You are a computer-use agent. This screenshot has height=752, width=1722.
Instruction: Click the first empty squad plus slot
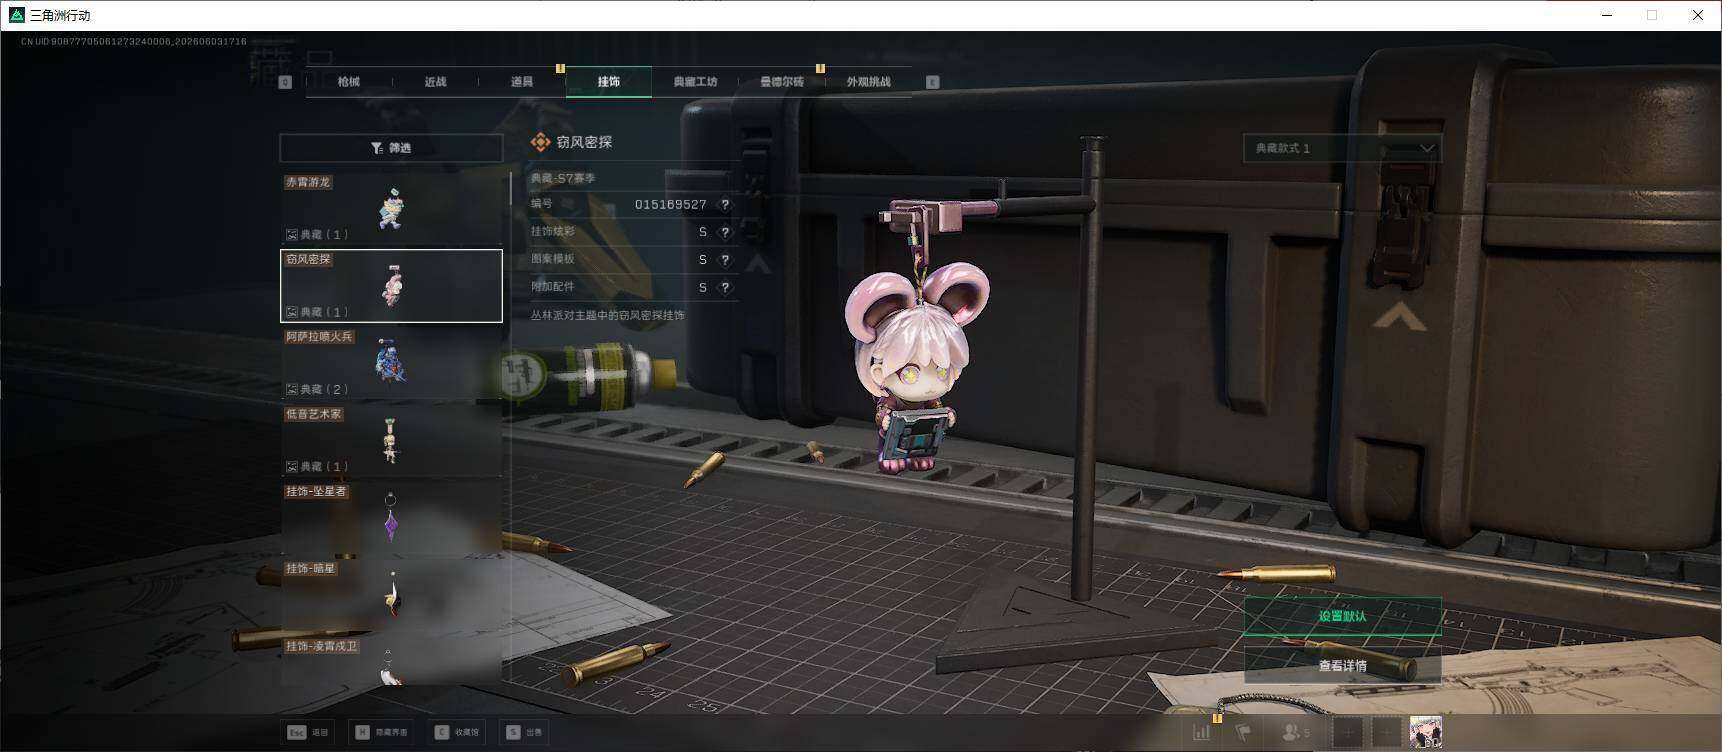click(1348, 732)
